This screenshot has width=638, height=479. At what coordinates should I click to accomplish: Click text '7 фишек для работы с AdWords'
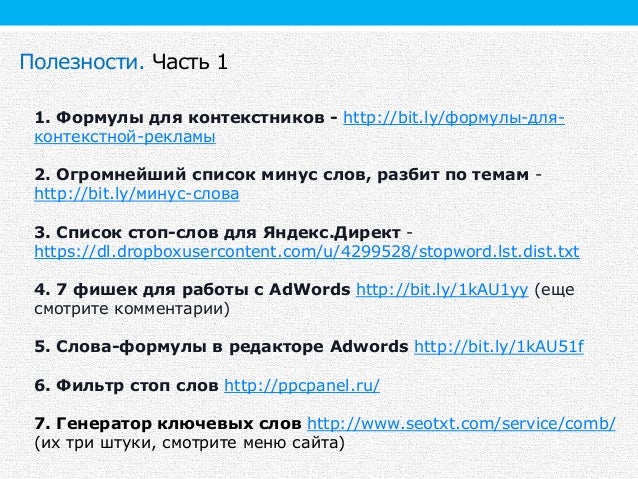pos(203,290)
